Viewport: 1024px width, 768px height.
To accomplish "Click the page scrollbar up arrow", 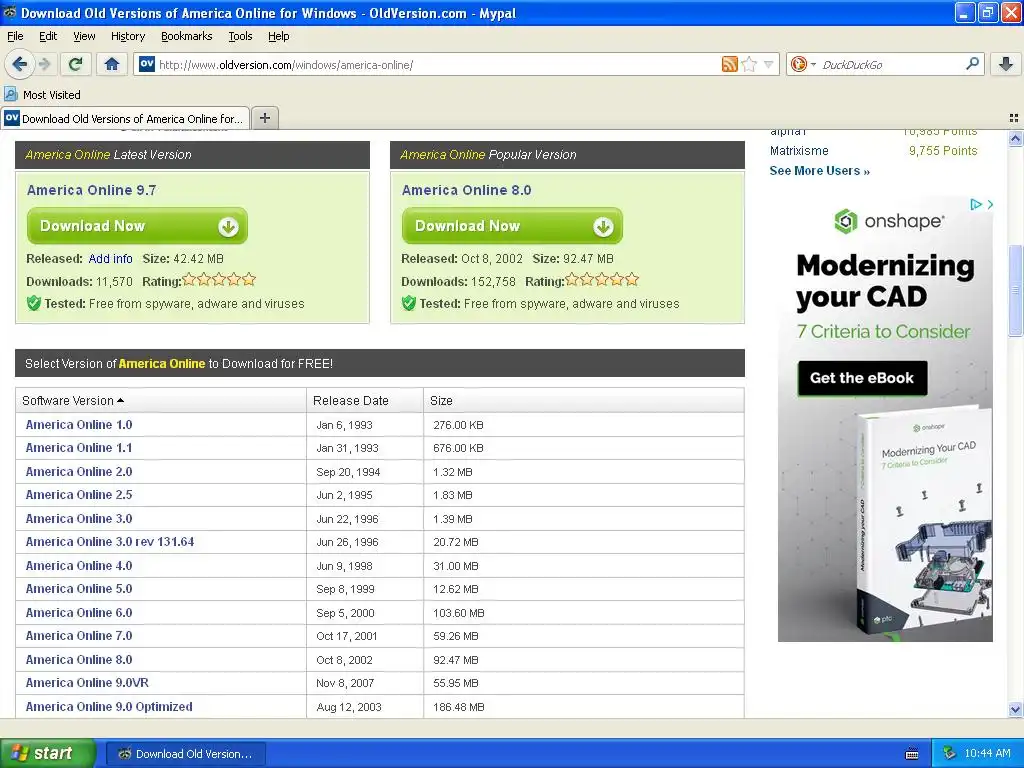I will click(1016, 138).
